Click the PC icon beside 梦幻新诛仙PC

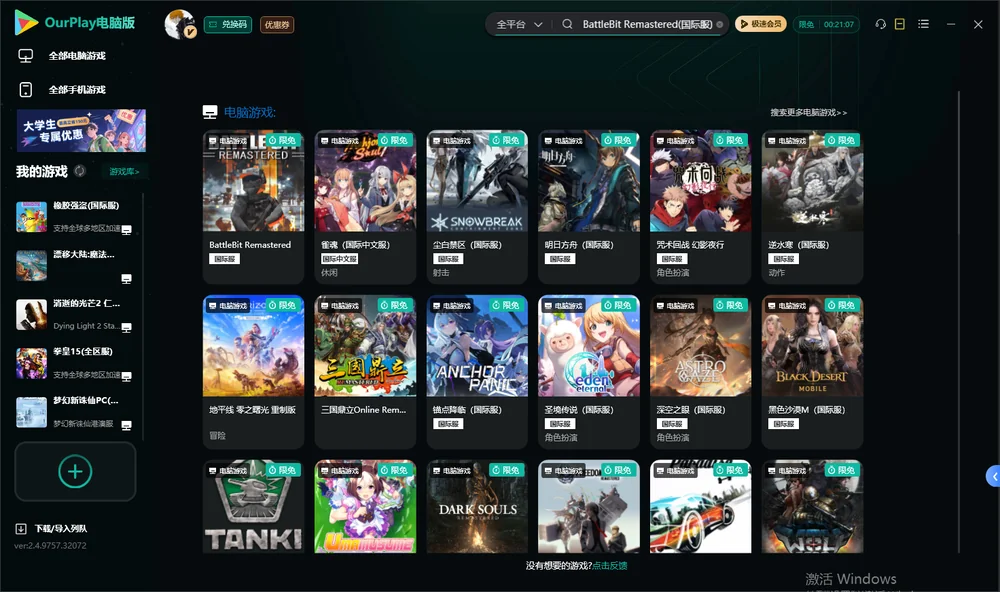tap(126, 426)
